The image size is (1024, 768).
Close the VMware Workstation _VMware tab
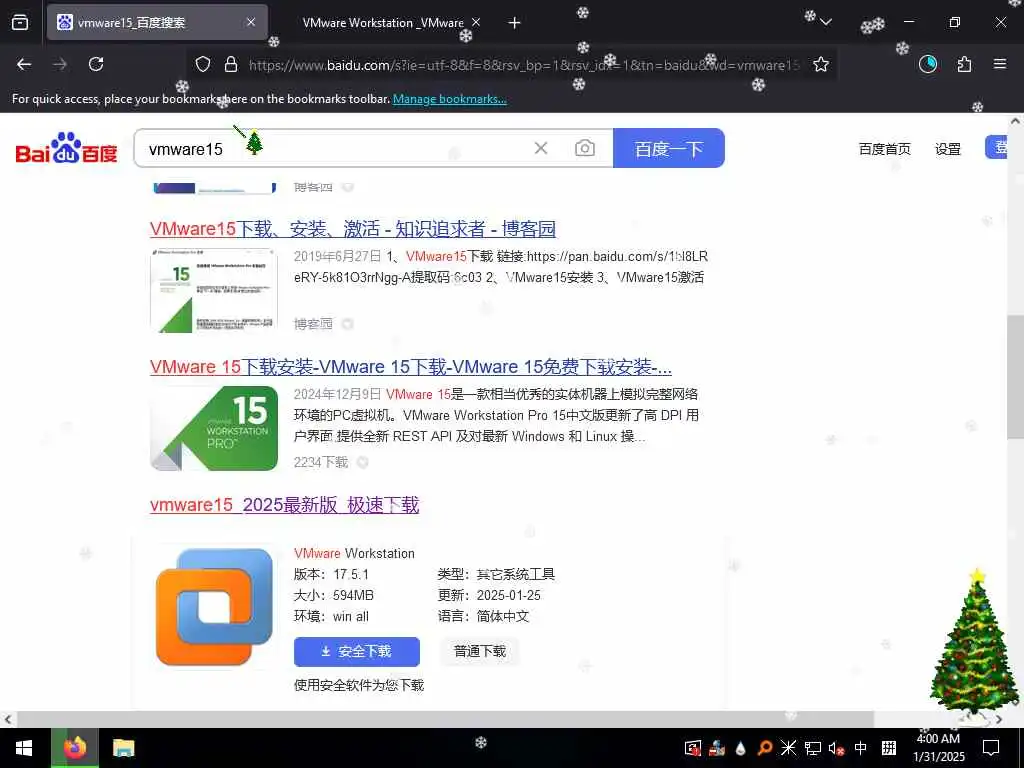pyautogui.click(x=476, y=22)
